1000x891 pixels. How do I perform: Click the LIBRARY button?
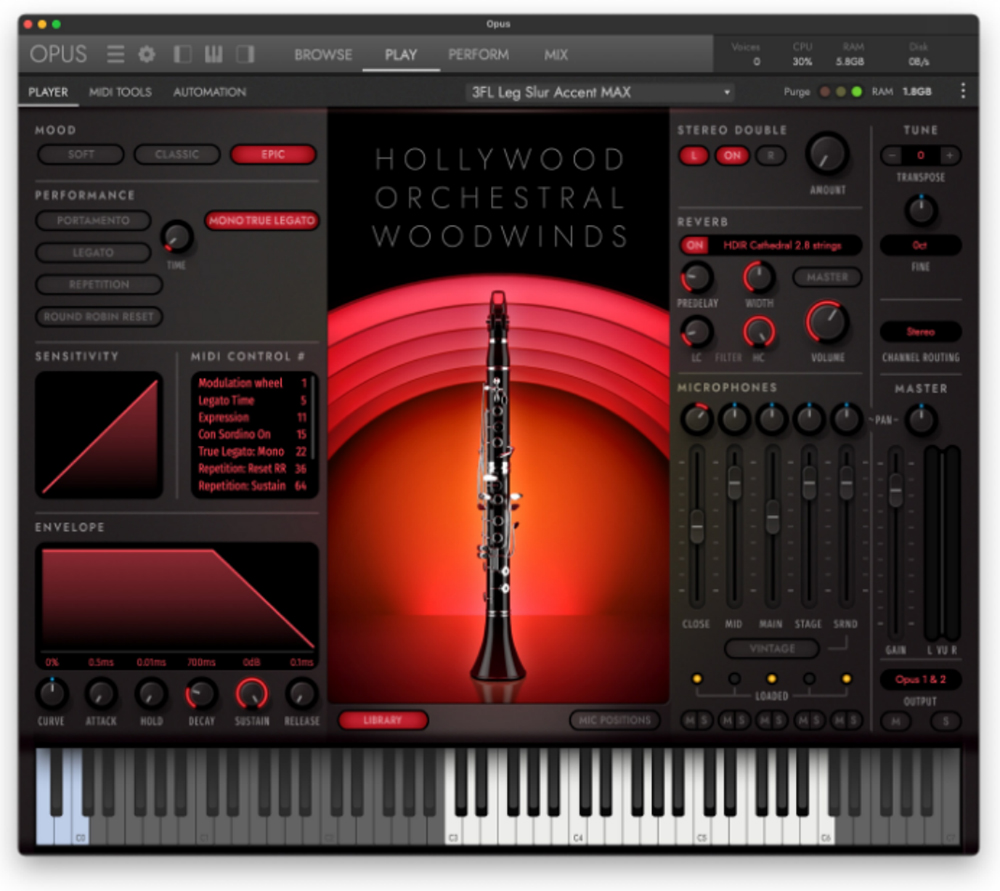[383, 720]
